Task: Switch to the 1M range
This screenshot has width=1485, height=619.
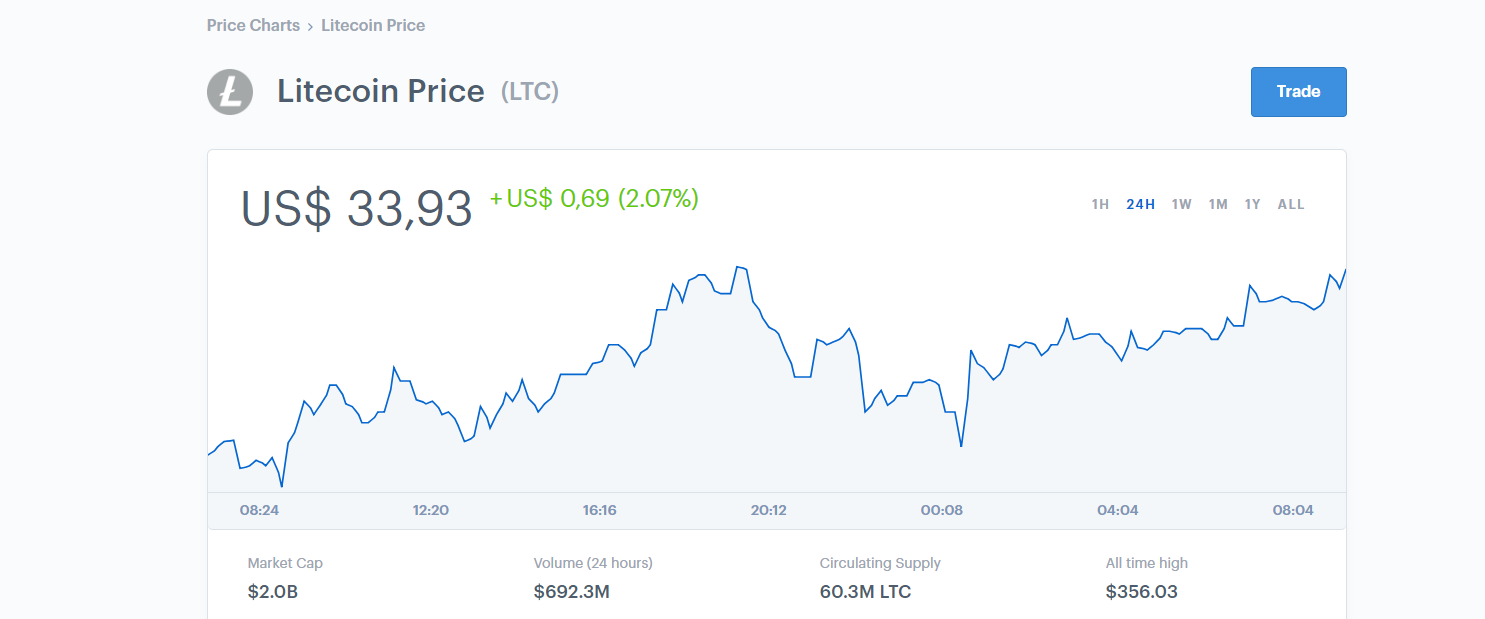Action: 1218,205
